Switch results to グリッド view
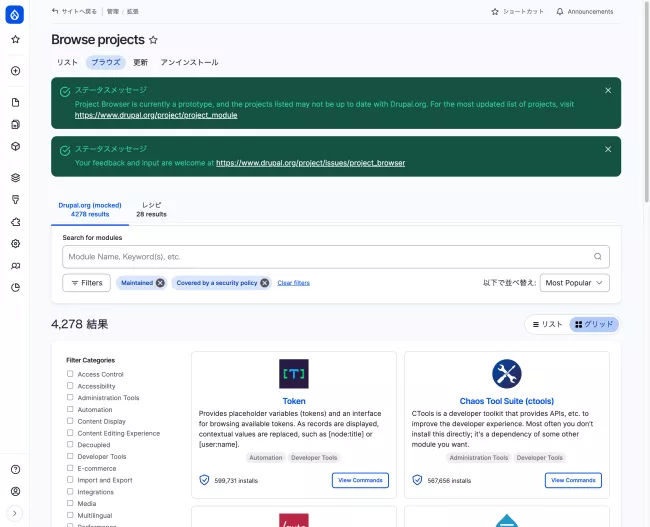Image resolution: width=650 pixels, height=527 pixels. 594,324
